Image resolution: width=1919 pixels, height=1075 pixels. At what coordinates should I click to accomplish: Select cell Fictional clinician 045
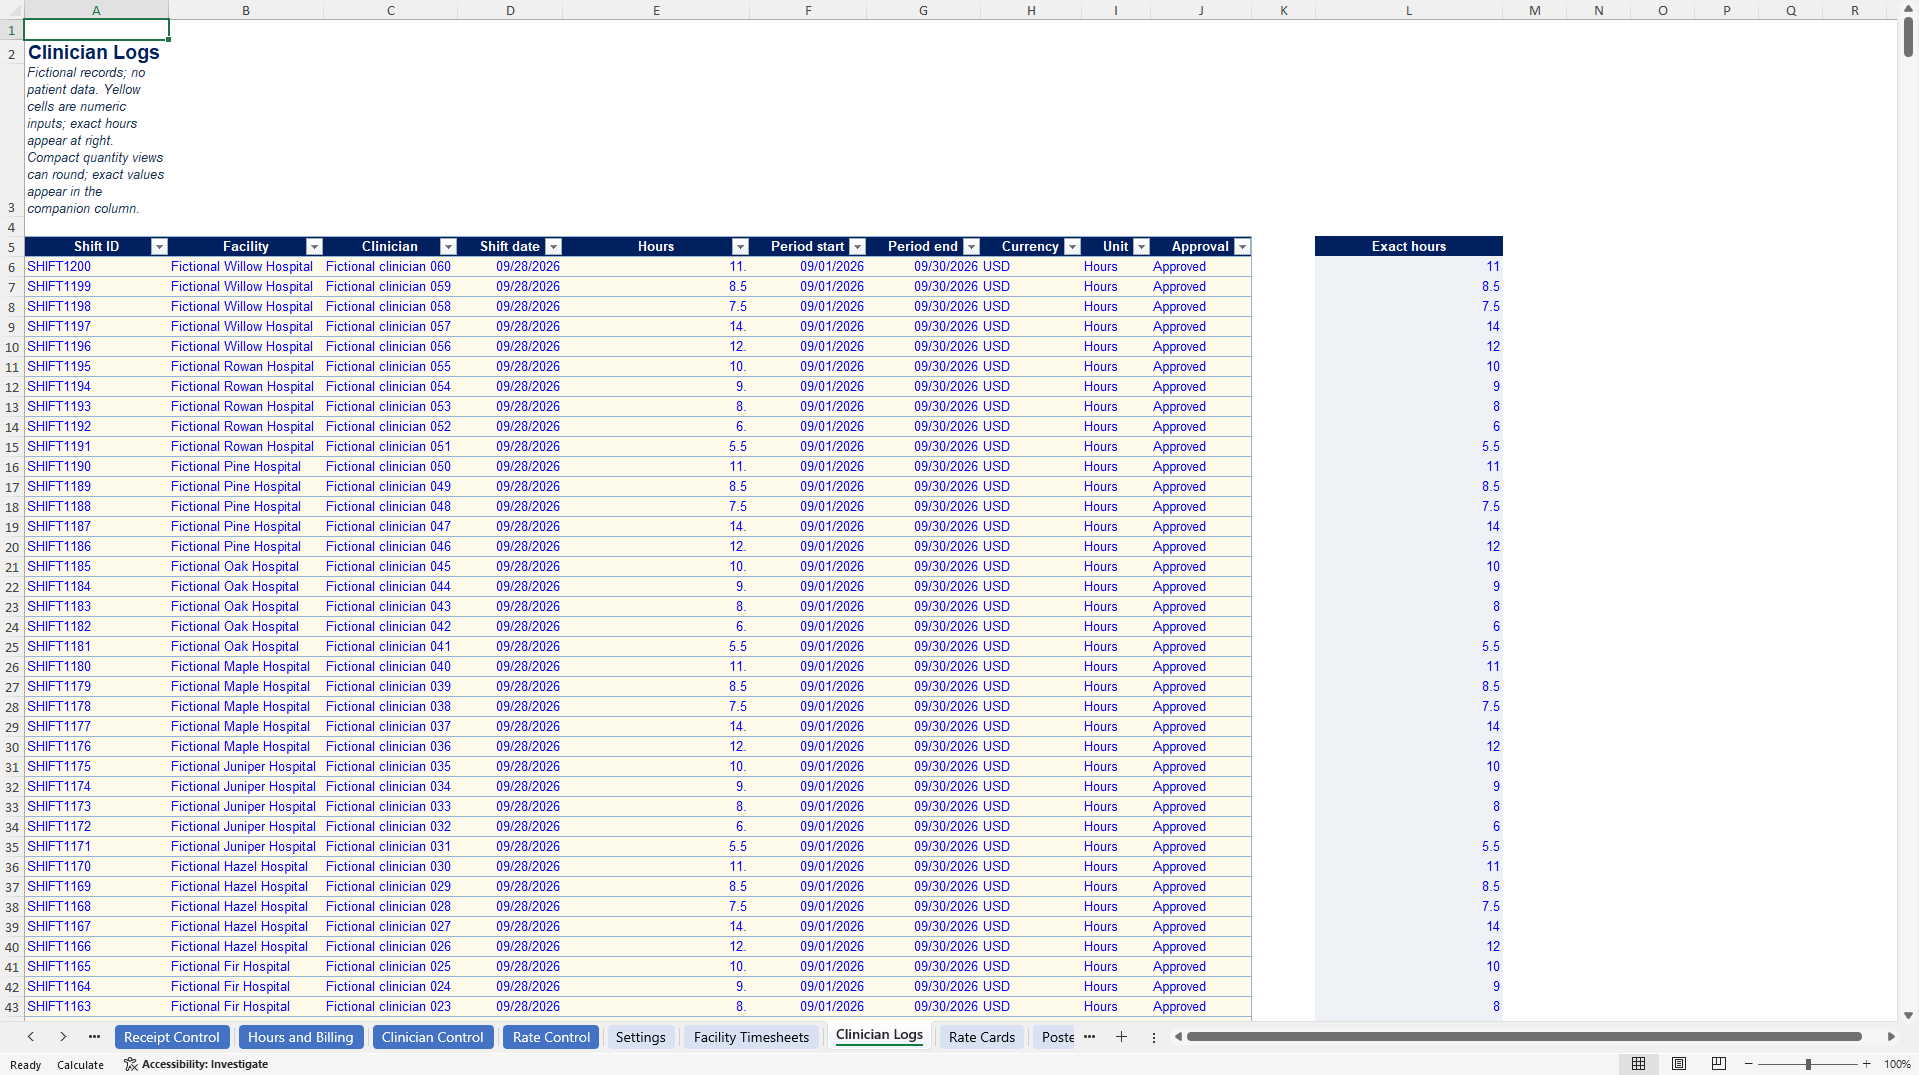click(390, 567)
